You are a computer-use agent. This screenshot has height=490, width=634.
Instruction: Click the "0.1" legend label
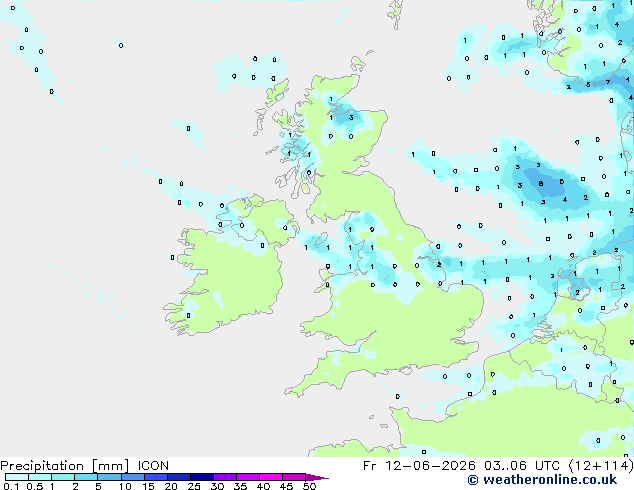10,486
